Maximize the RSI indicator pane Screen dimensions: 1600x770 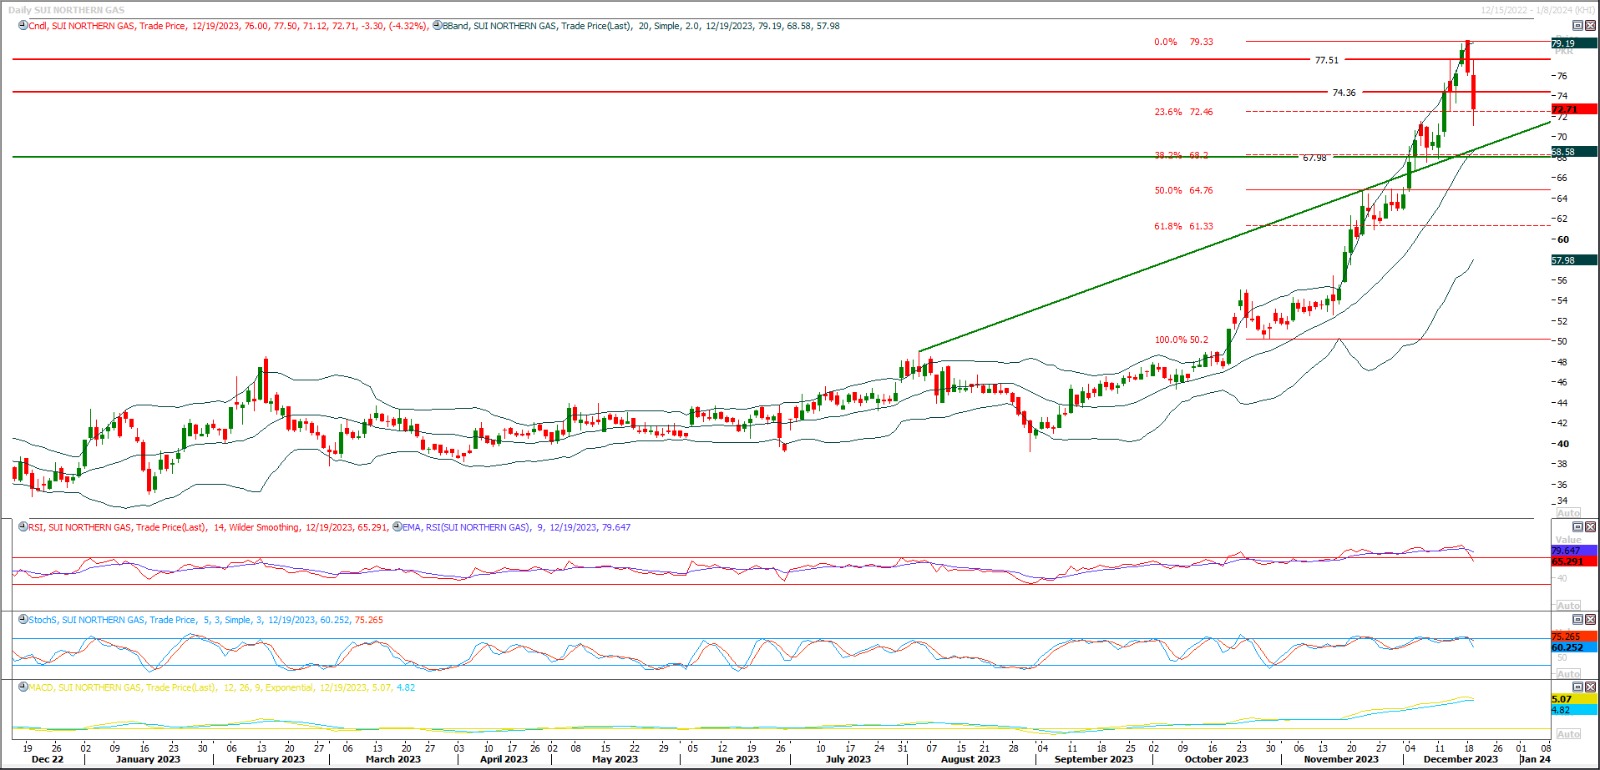(x=1578, y=527)
